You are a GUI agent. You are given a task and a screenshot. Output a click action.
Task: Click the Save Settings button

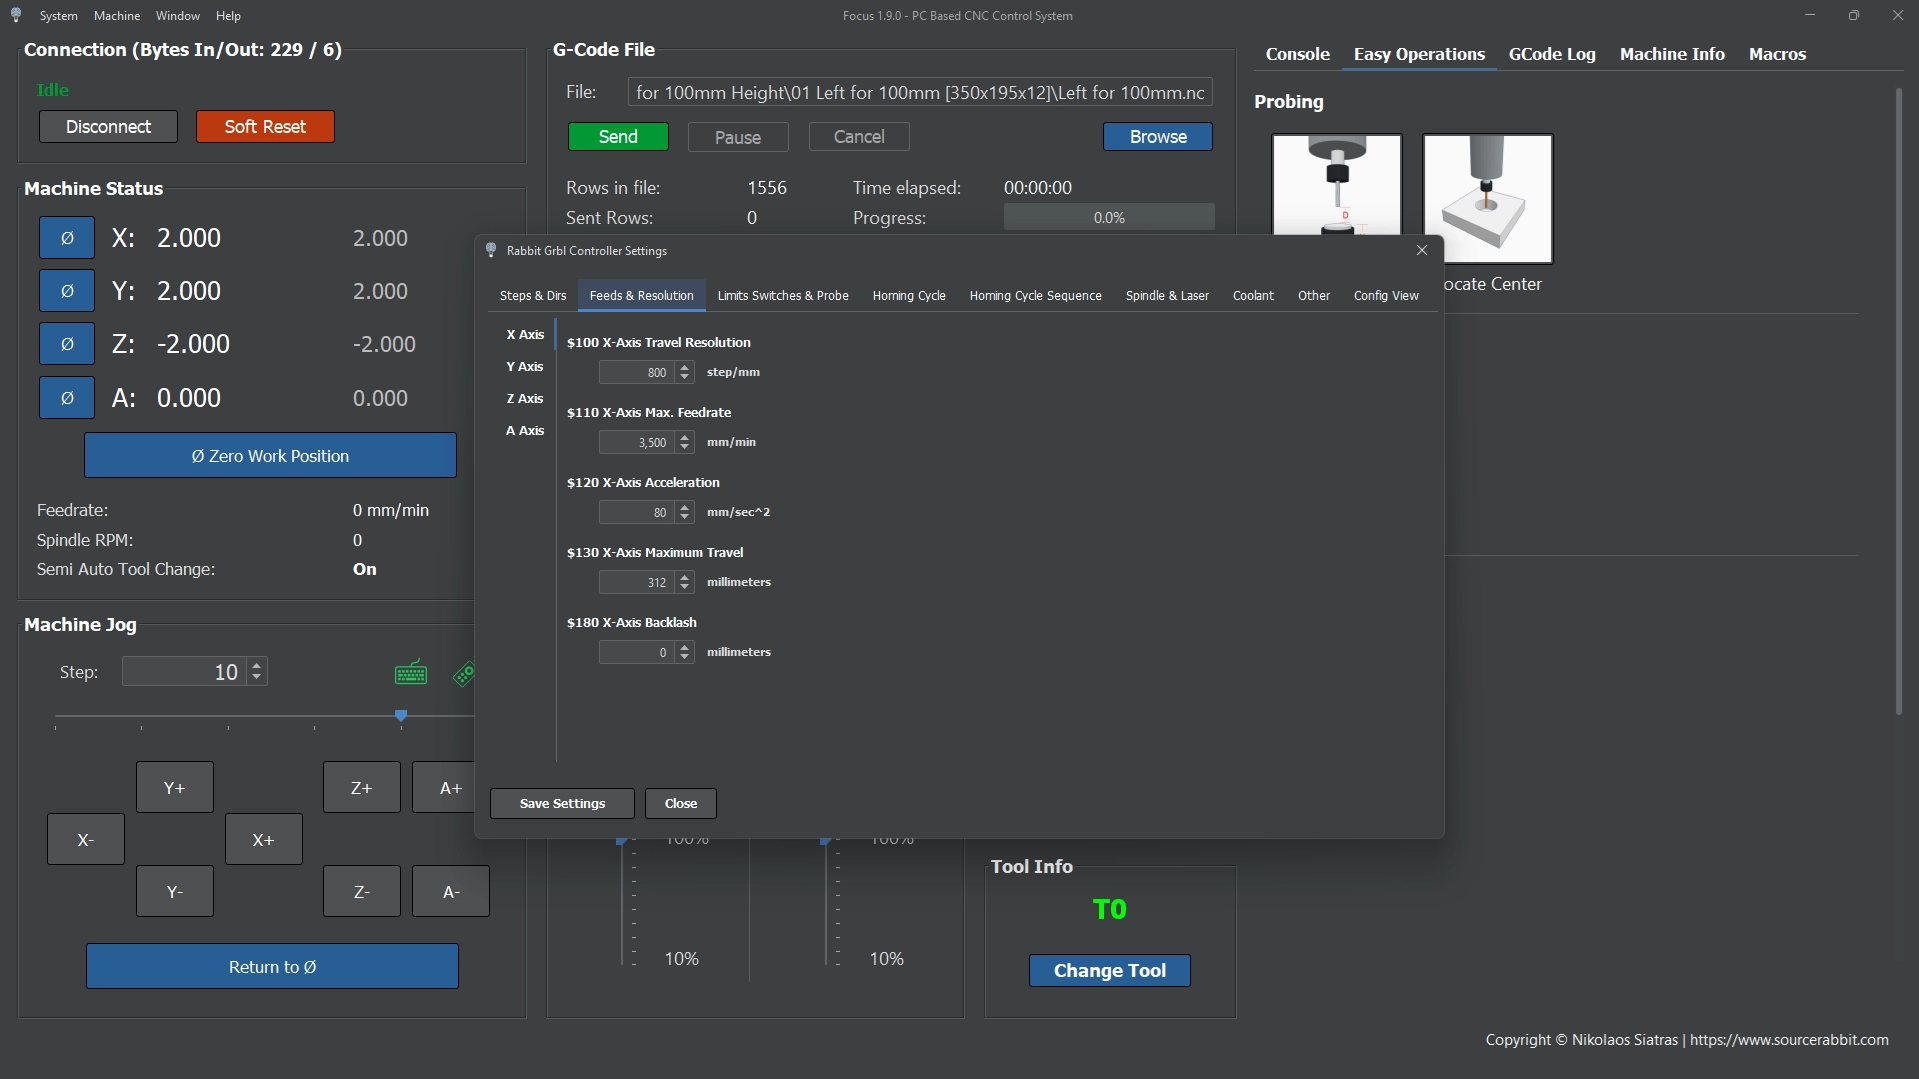point(562,804)
